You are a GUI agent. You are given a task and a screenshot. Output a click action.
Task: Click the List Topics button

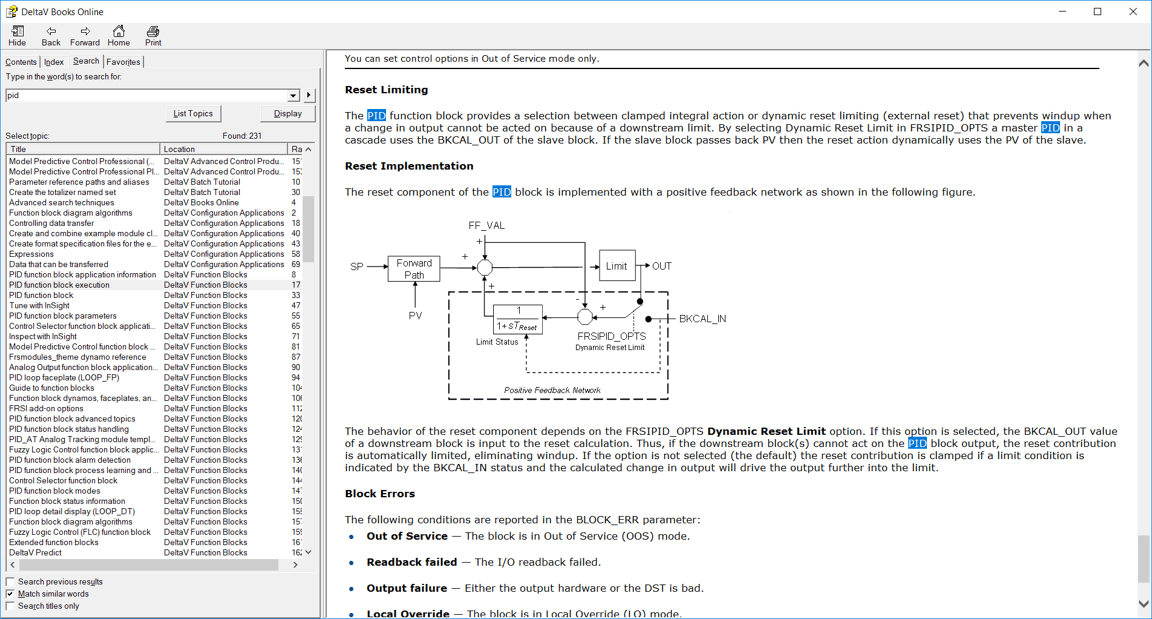pyautogui.click(x=192, y=114)
